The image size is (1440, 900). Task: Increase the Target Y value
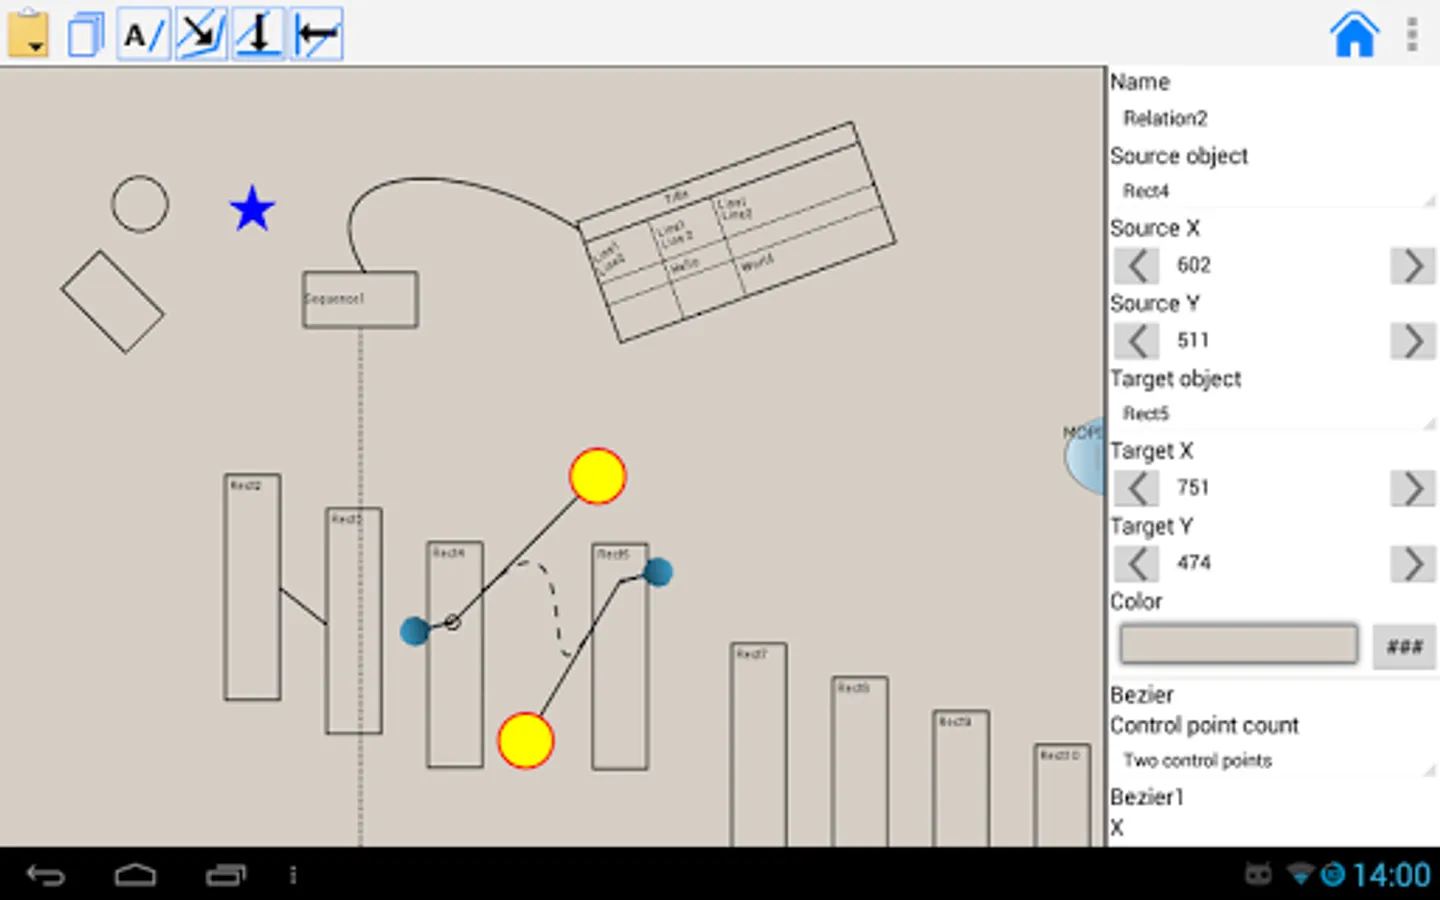(1412, 563)
